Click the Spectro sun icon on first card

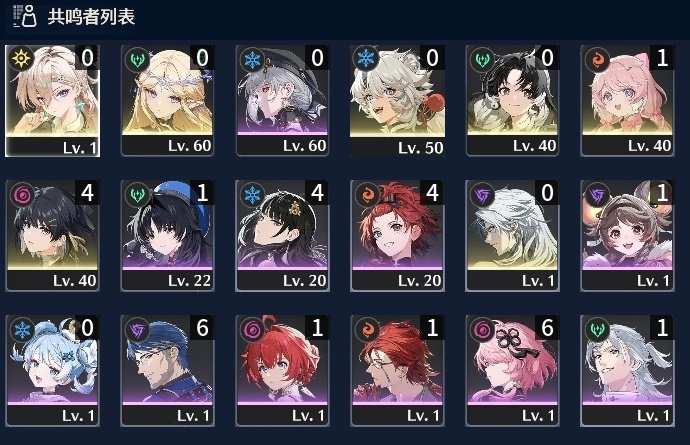pos(20,59)
